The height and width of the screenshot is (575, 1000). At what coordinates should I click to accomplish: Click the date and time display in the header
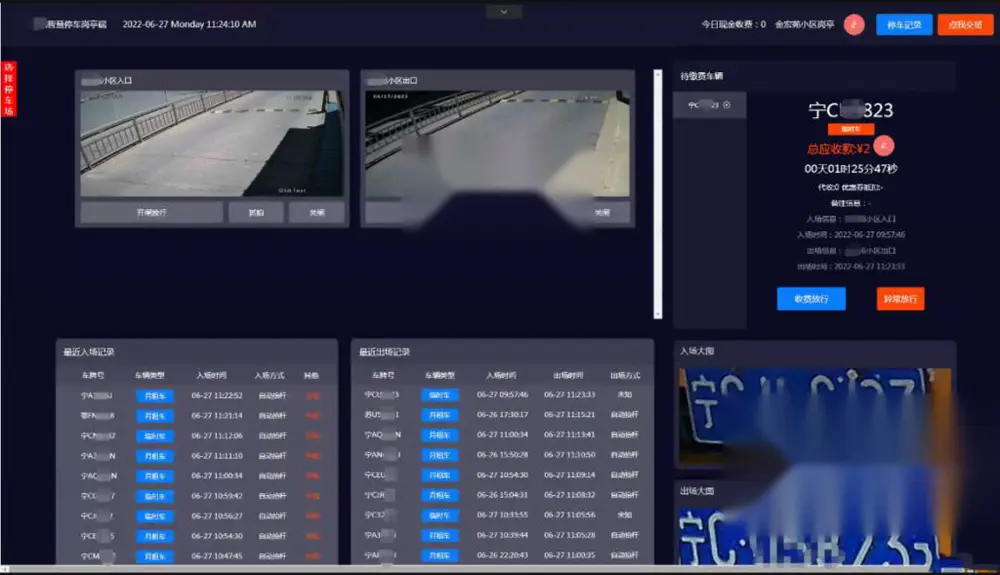[189, 24]
